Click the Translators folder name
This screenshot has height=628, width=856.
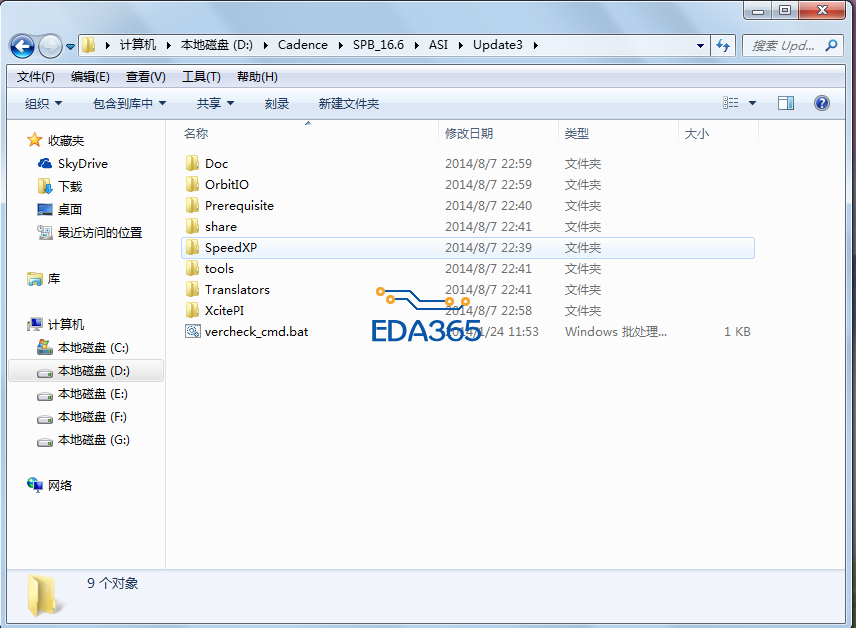[237, 289]
